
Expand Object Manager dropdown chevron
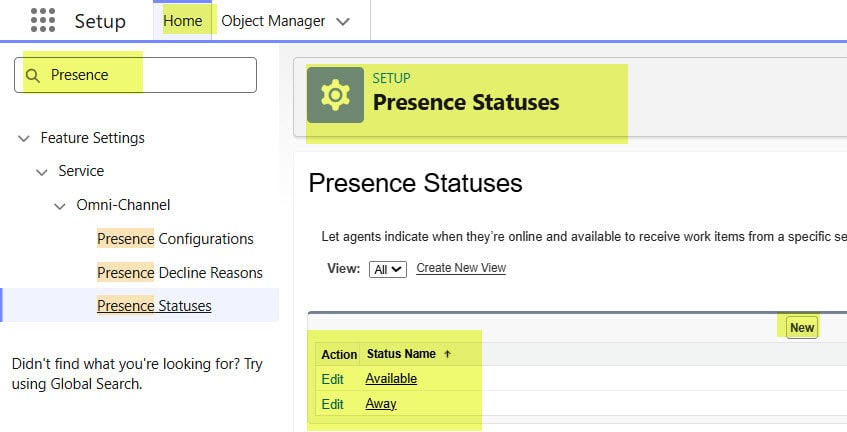(343, 22)
